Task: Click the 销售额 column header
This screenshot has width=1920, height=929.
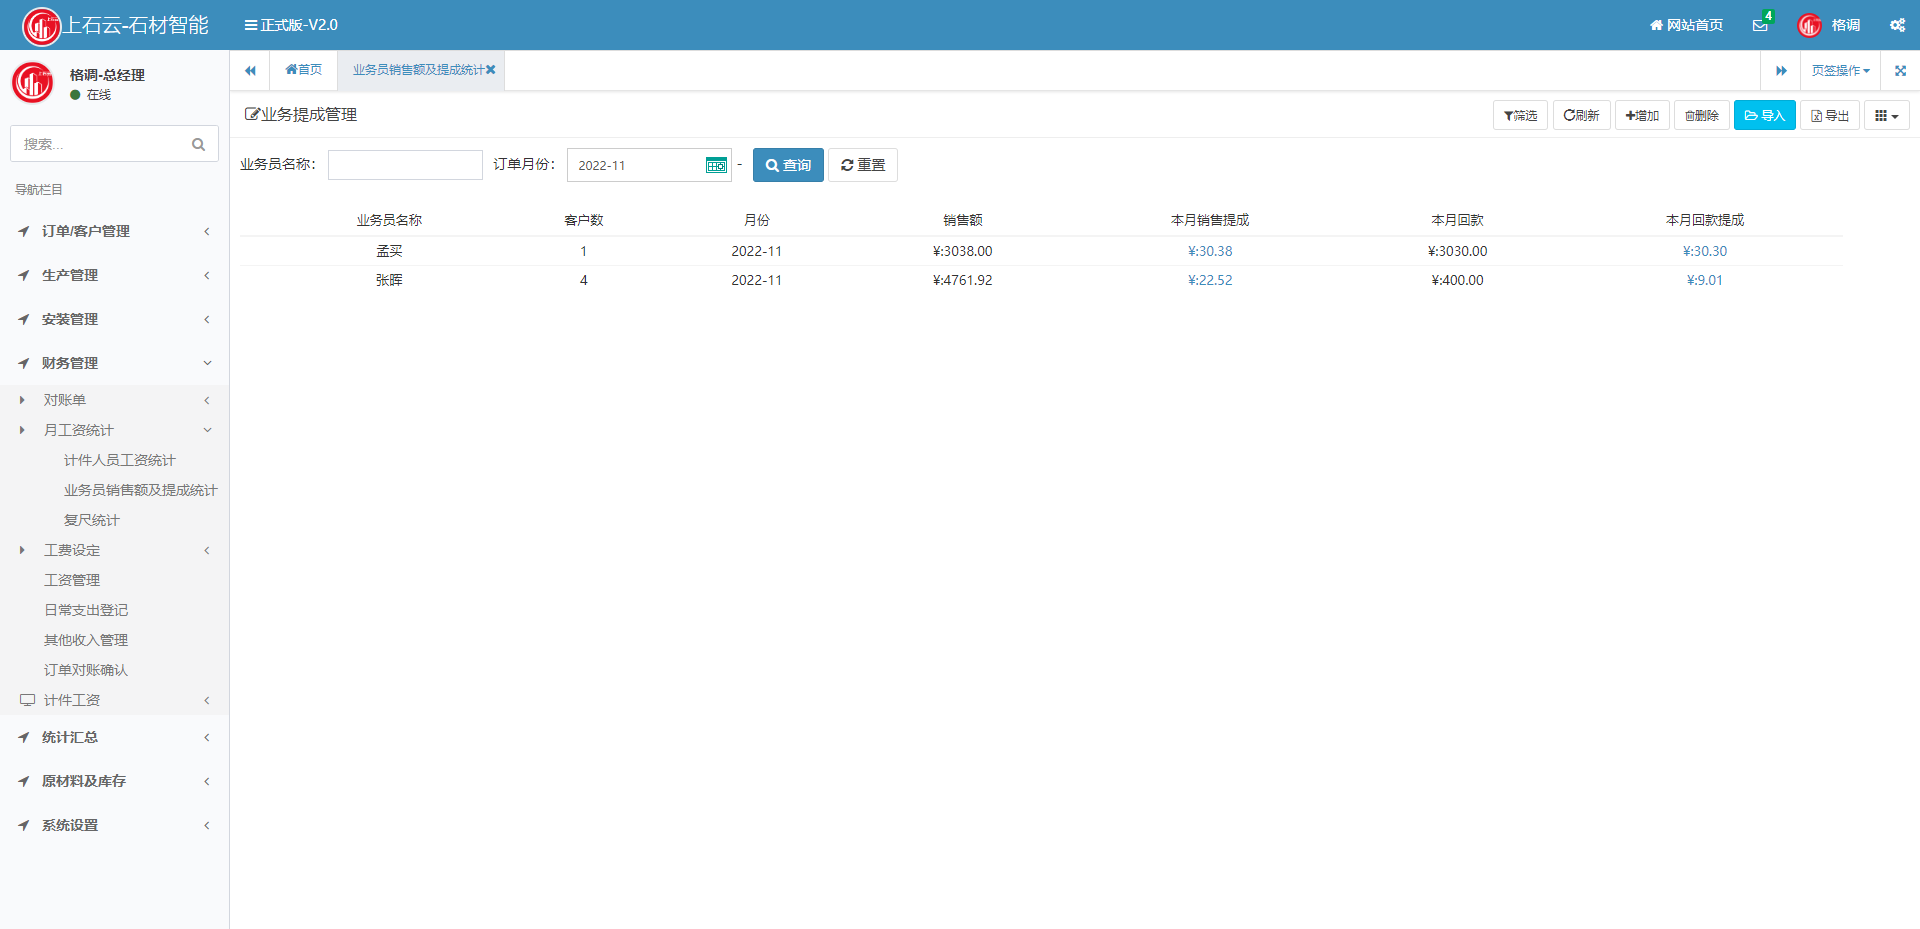Action: point(962,220)
